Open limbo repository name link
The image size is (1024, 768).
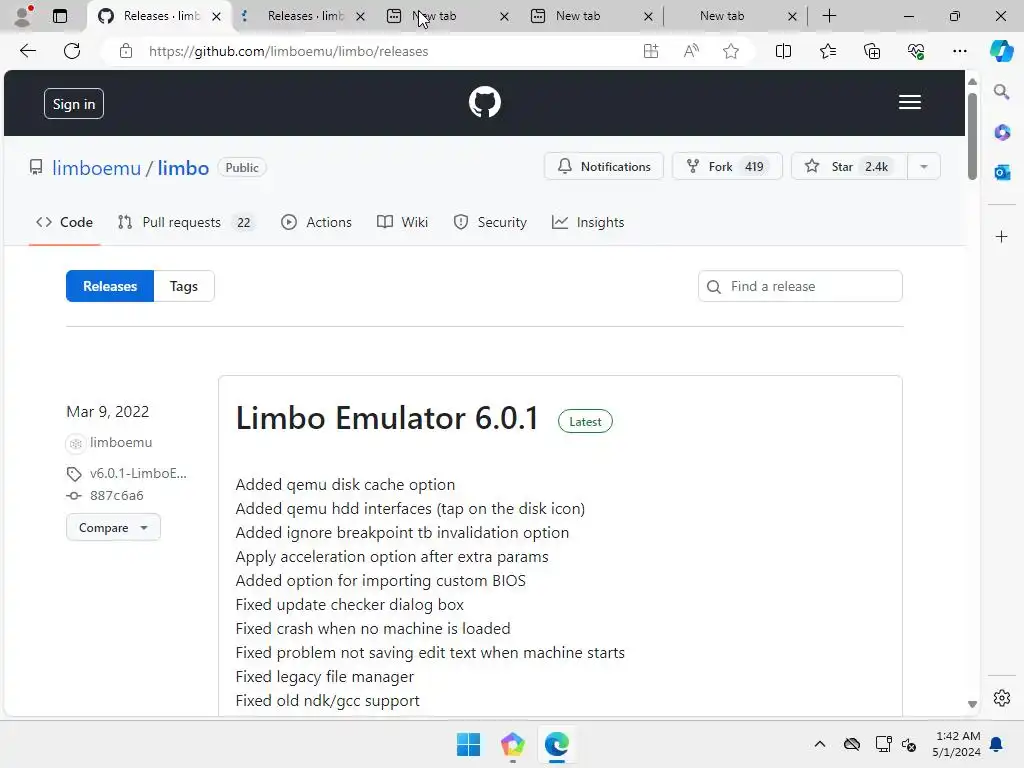183,168
